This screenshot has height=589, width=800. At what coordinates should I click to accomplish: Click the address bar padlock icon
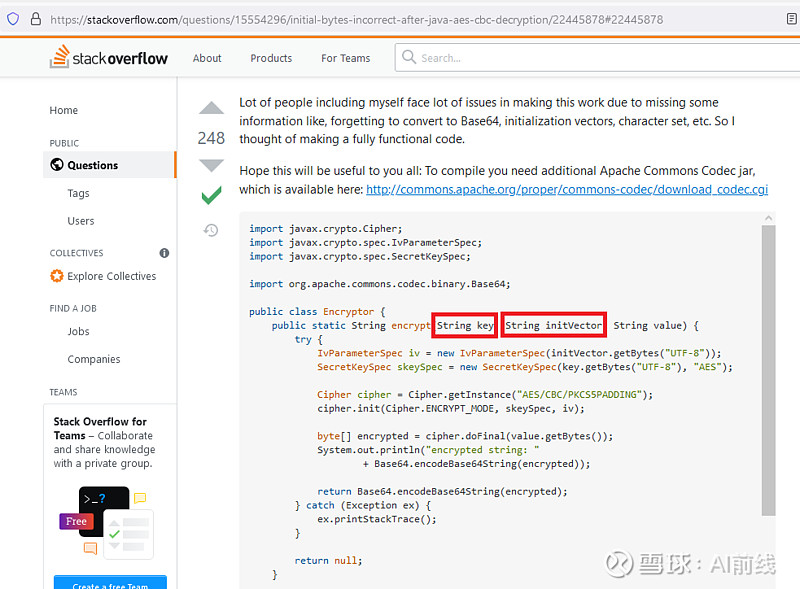[36, 19]
